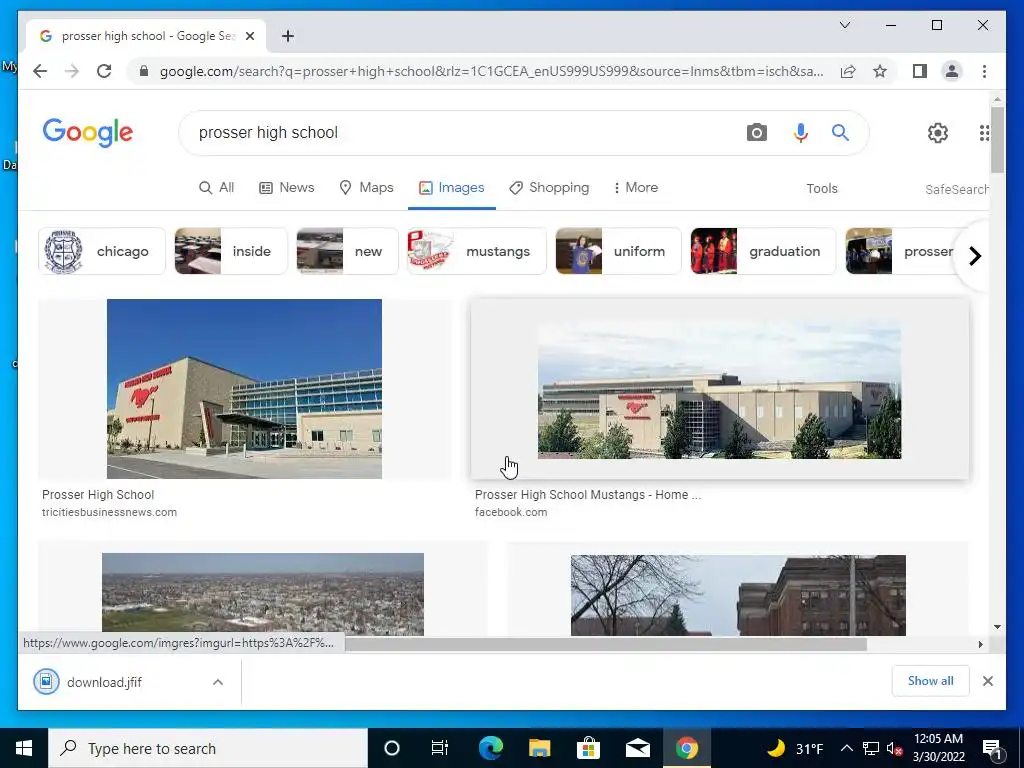
Task: Open a new browser tab
Action: [x=288, y=36]
